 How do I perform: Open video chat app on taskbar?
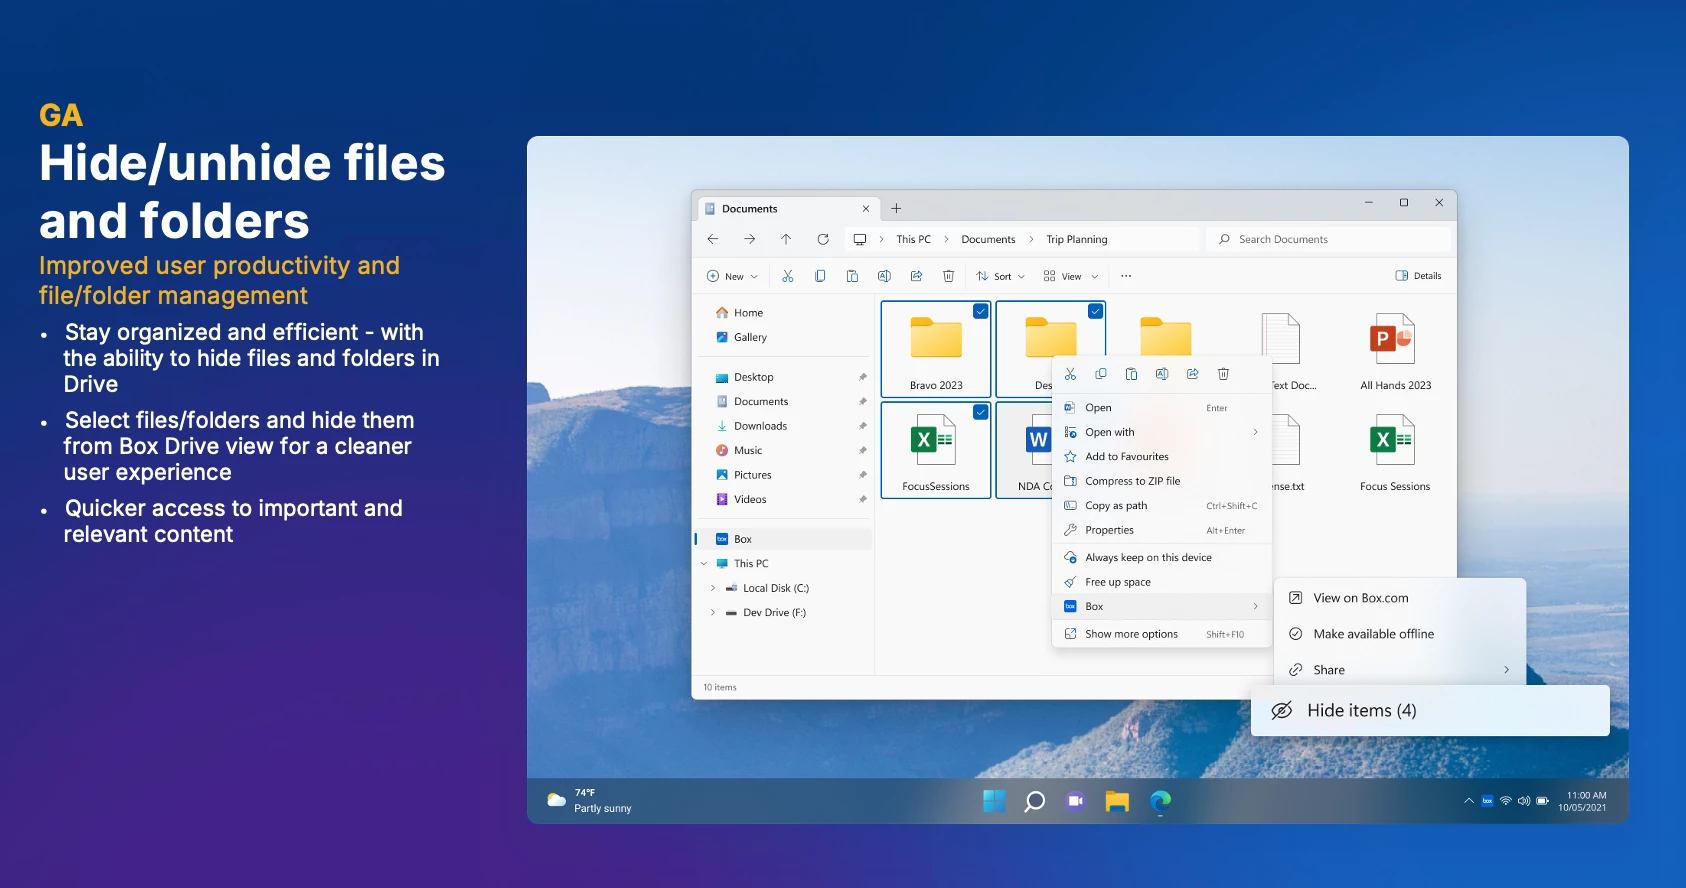pos(1076,801)
